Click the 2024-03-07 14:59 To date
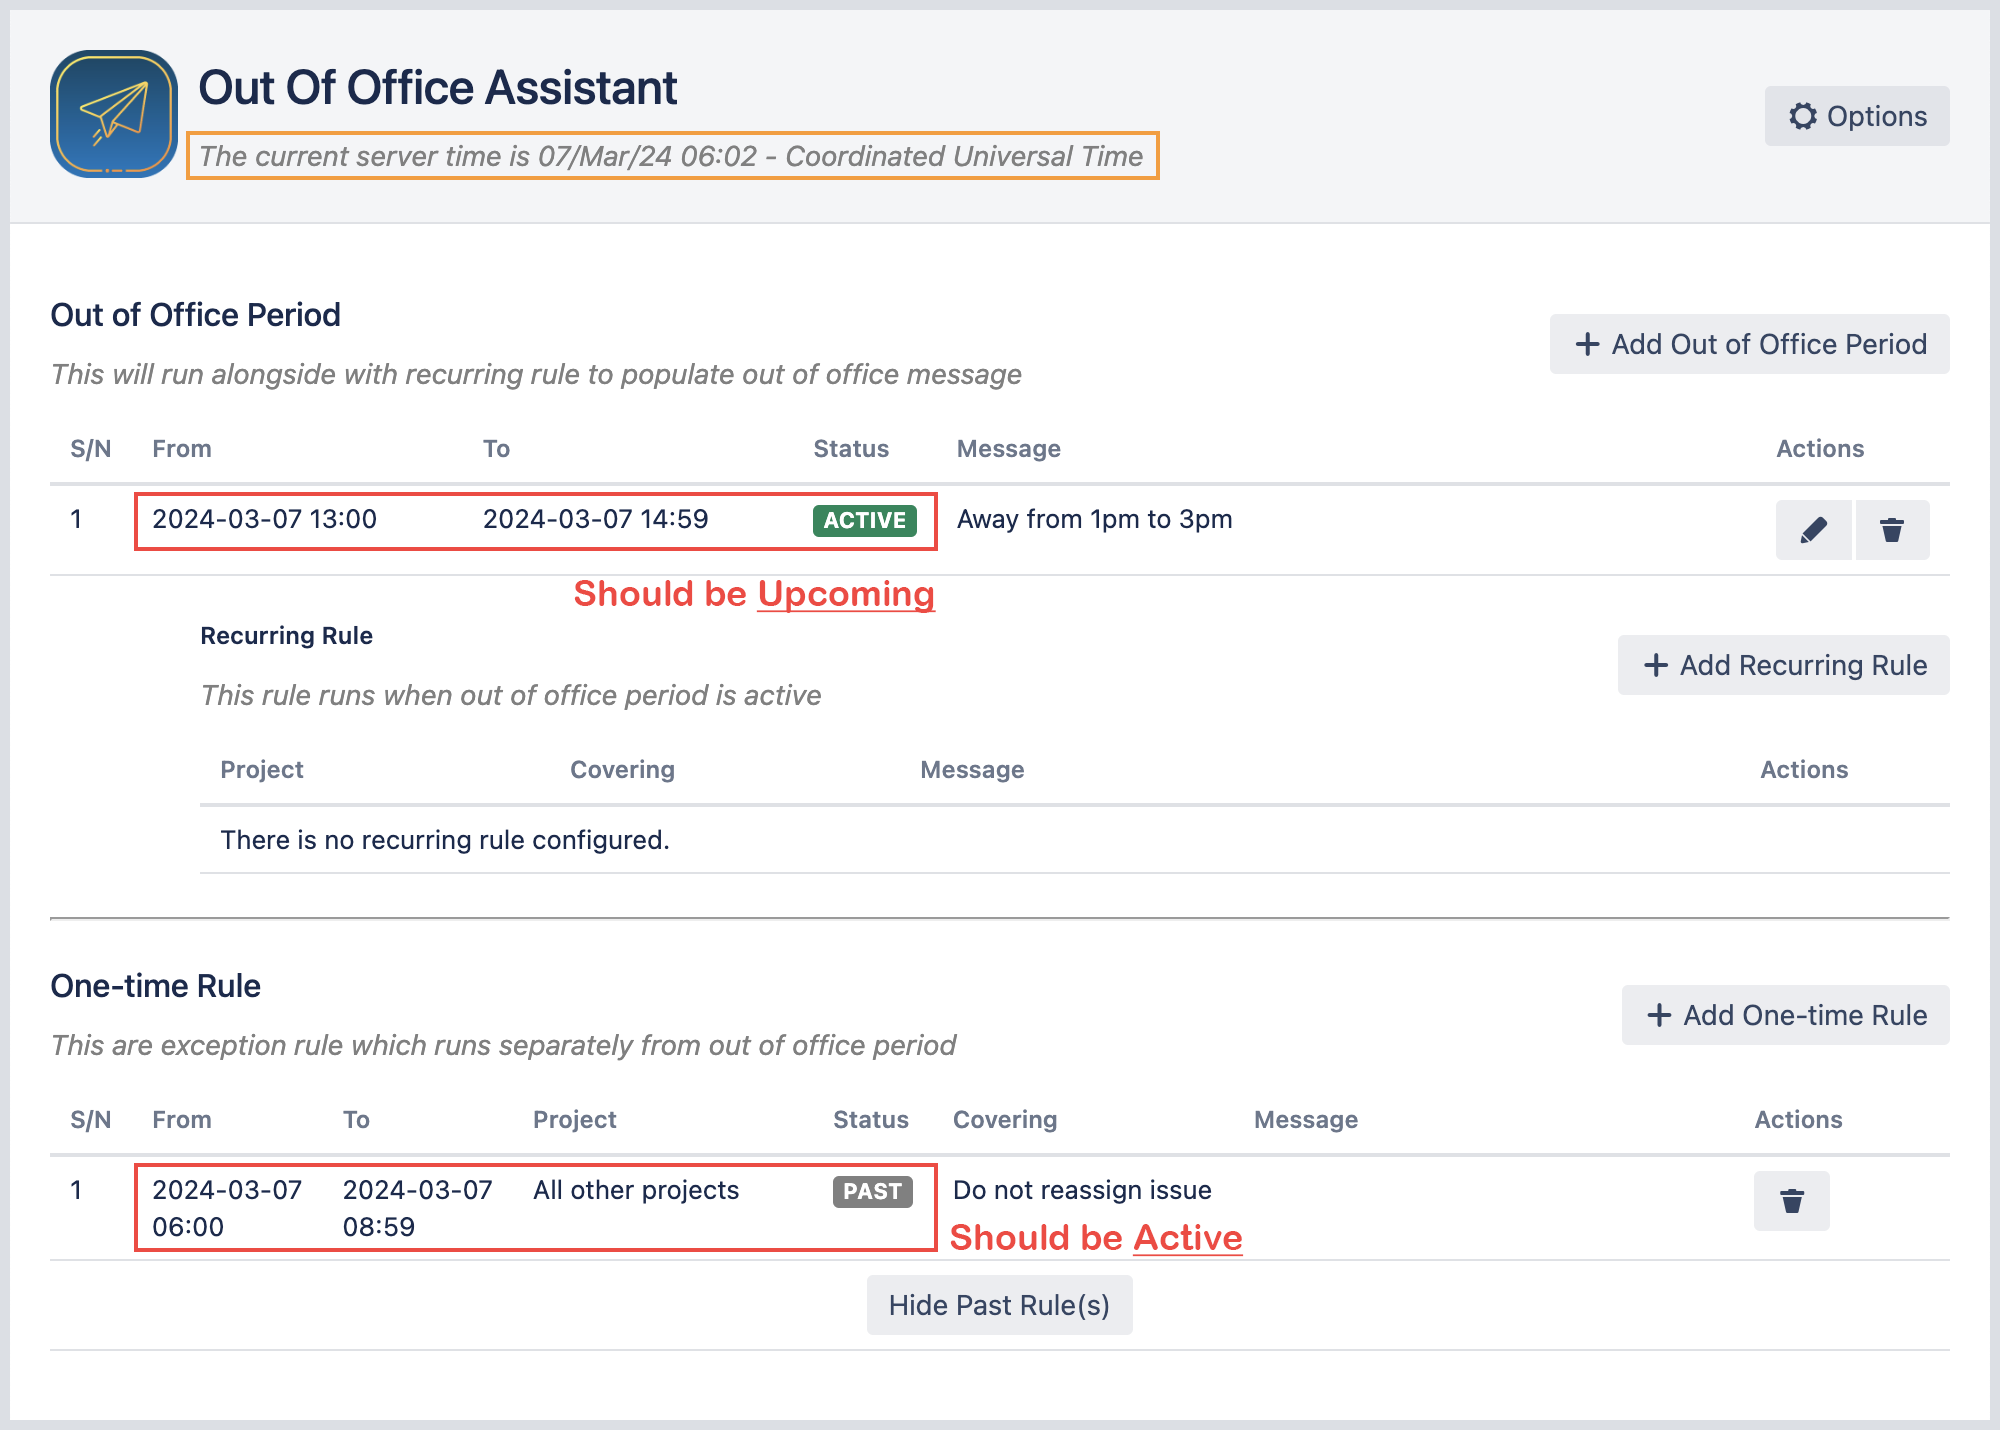The width and height of the screenshot is (2000, 1430). coord(595,519)
